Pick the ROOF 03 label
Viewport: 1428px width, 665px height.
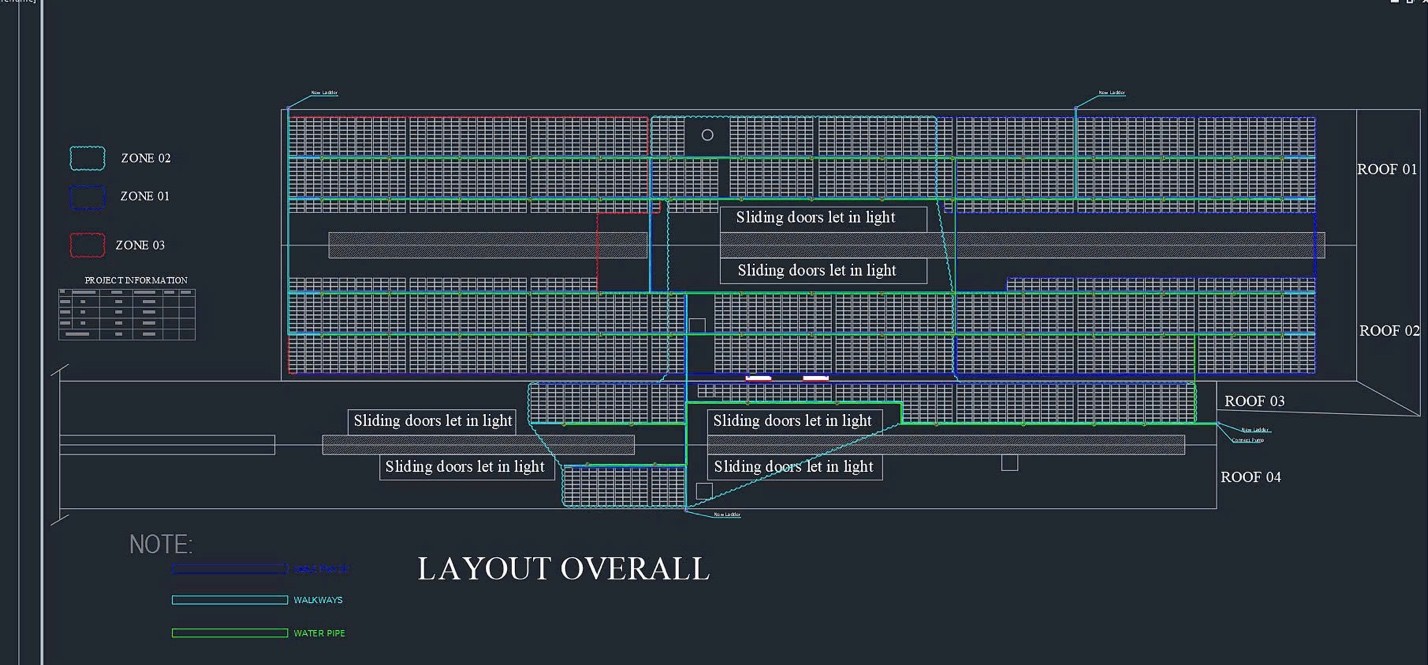tap(1254, 401)
